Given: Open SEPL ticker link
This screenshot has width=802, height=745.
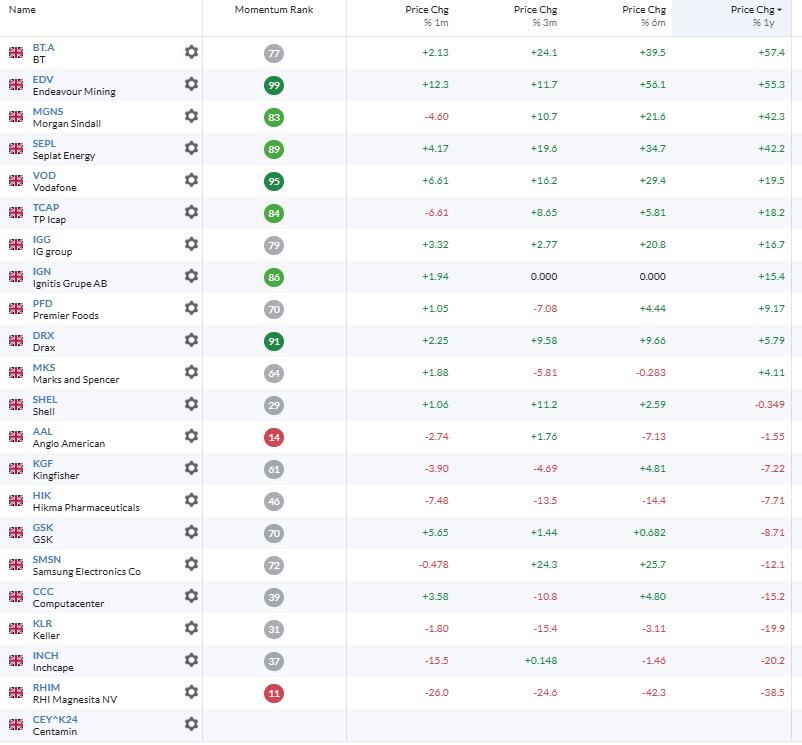Looking at the screenshot, I should coord(44,144).
